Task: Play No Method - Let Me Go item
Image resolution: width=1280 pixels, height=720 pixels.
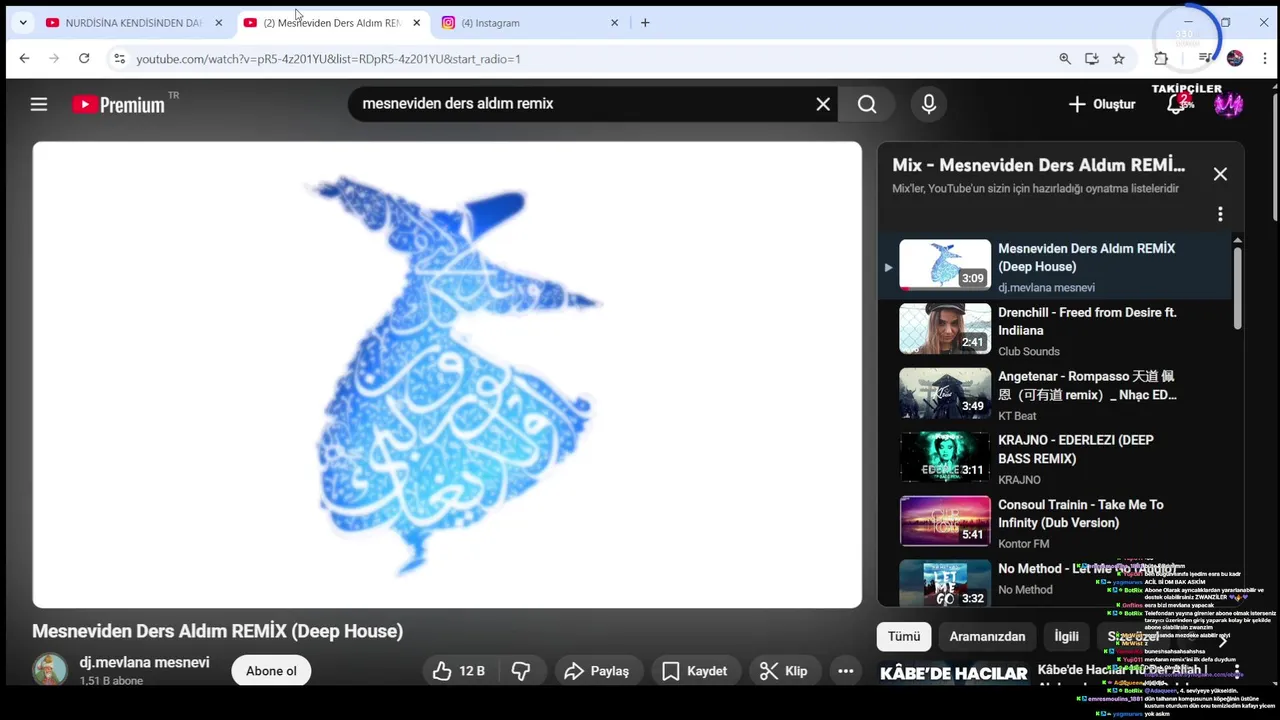Action: 1055,582
